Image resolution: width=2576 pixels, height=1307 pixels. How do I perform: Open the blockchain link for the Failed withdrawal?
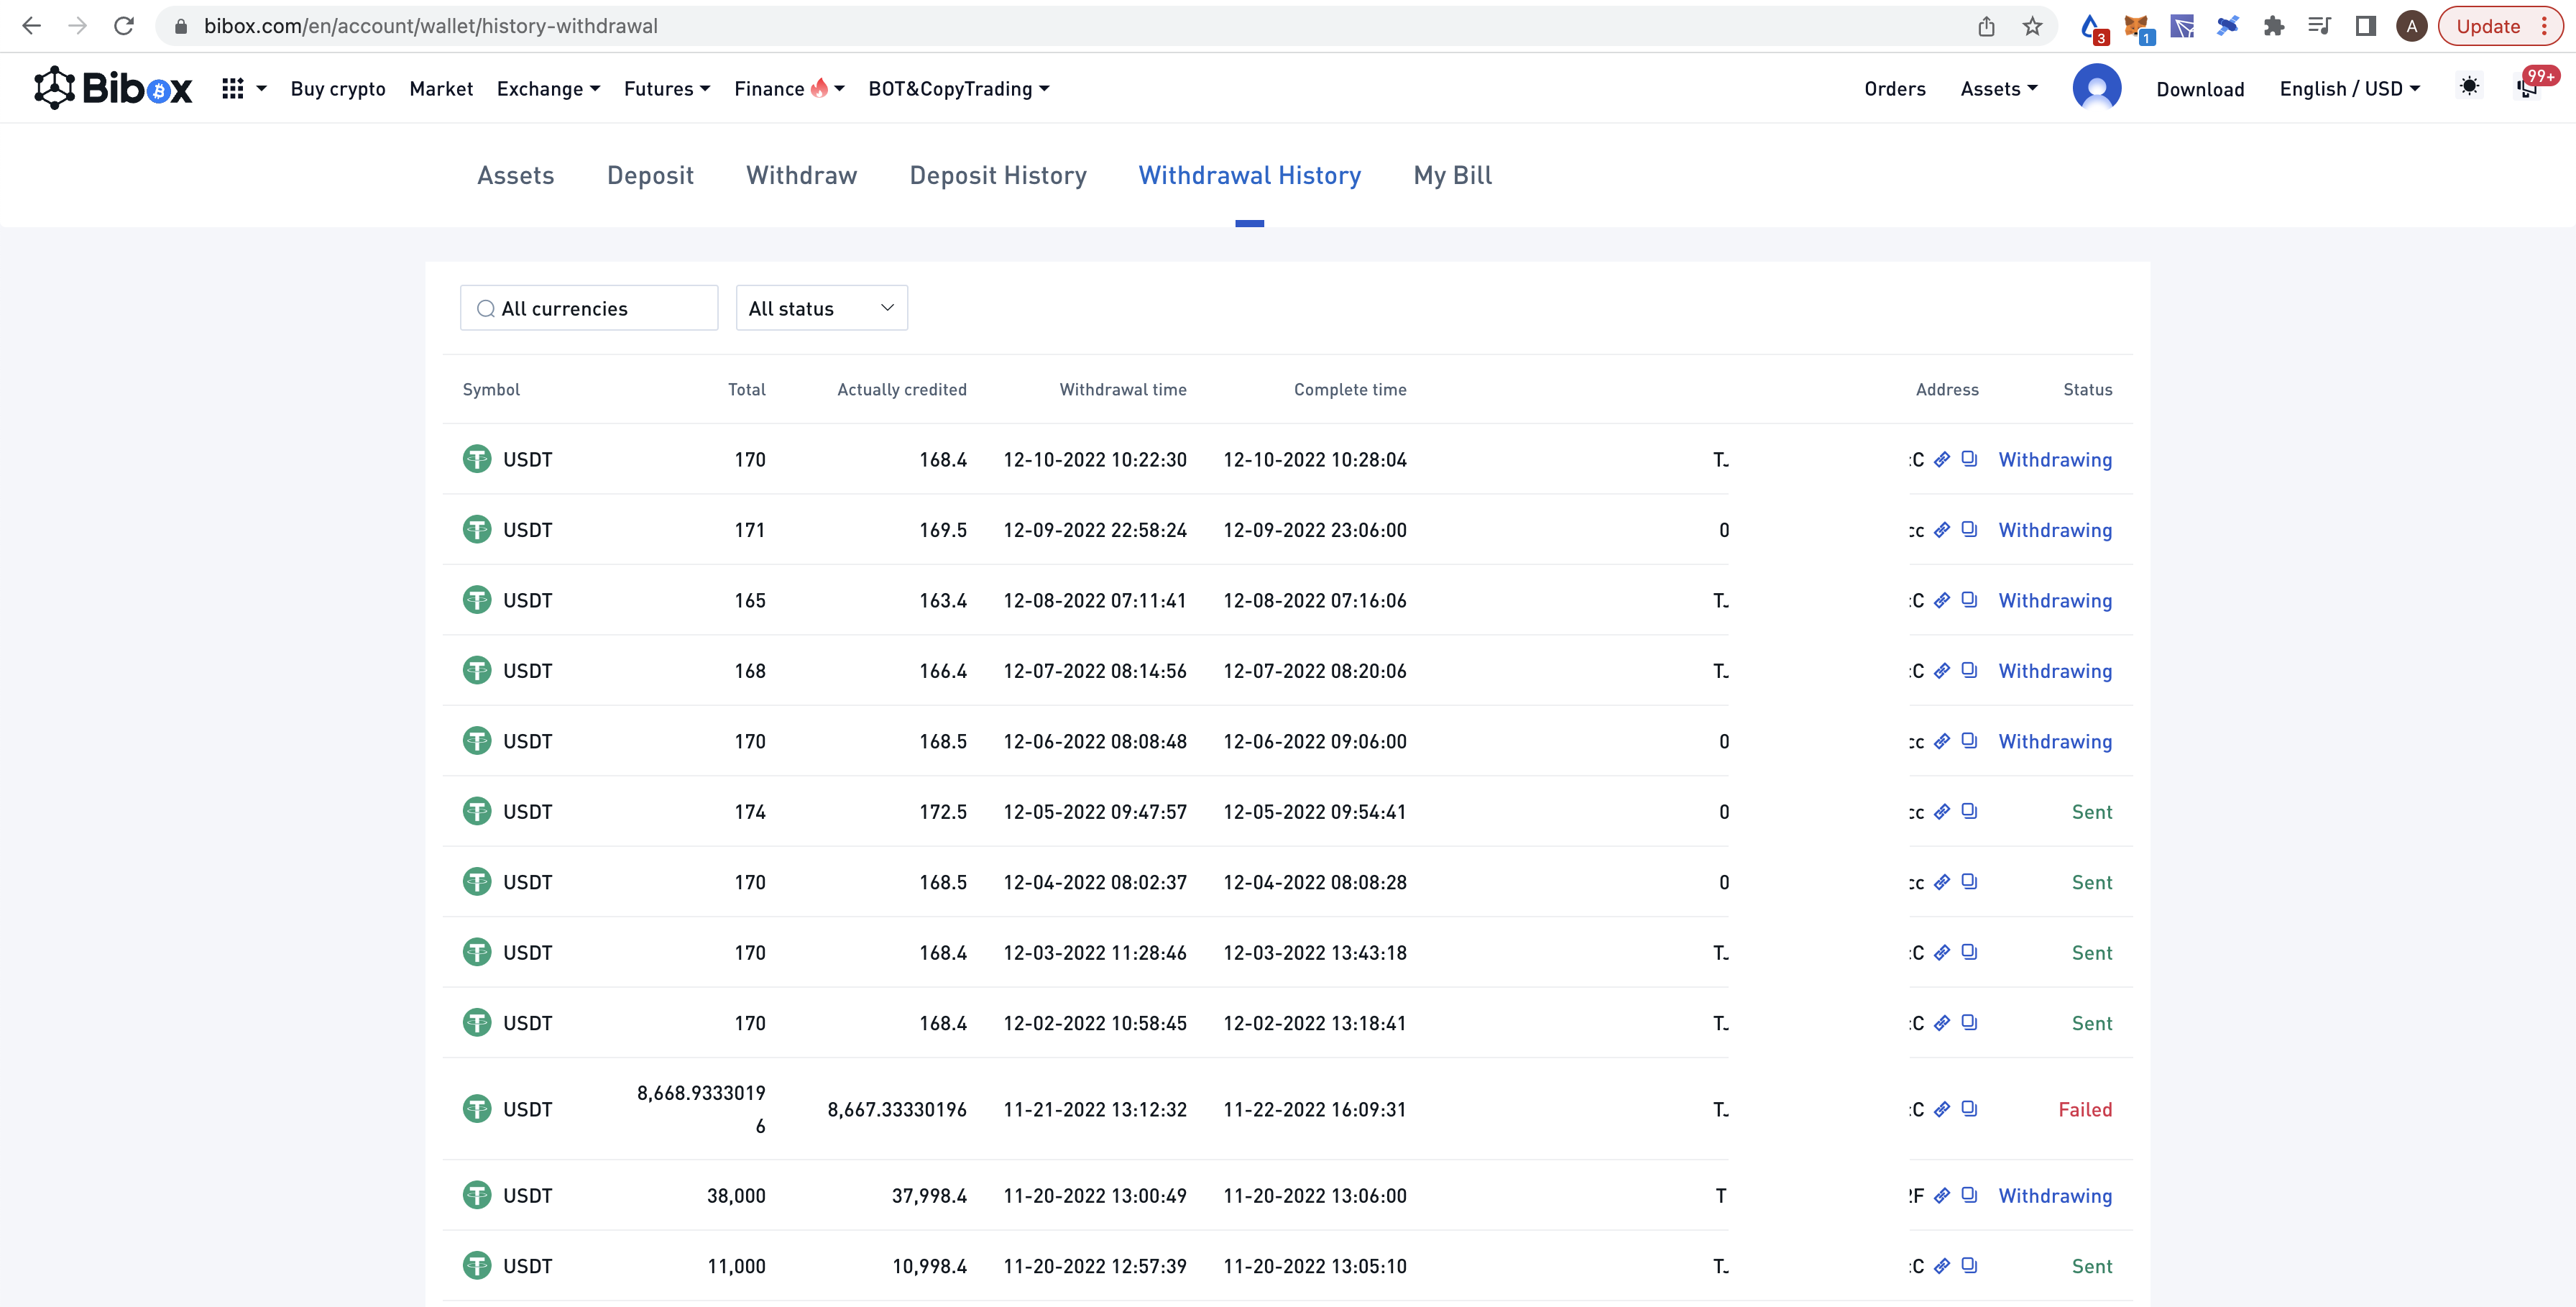click(1942, 1109)
